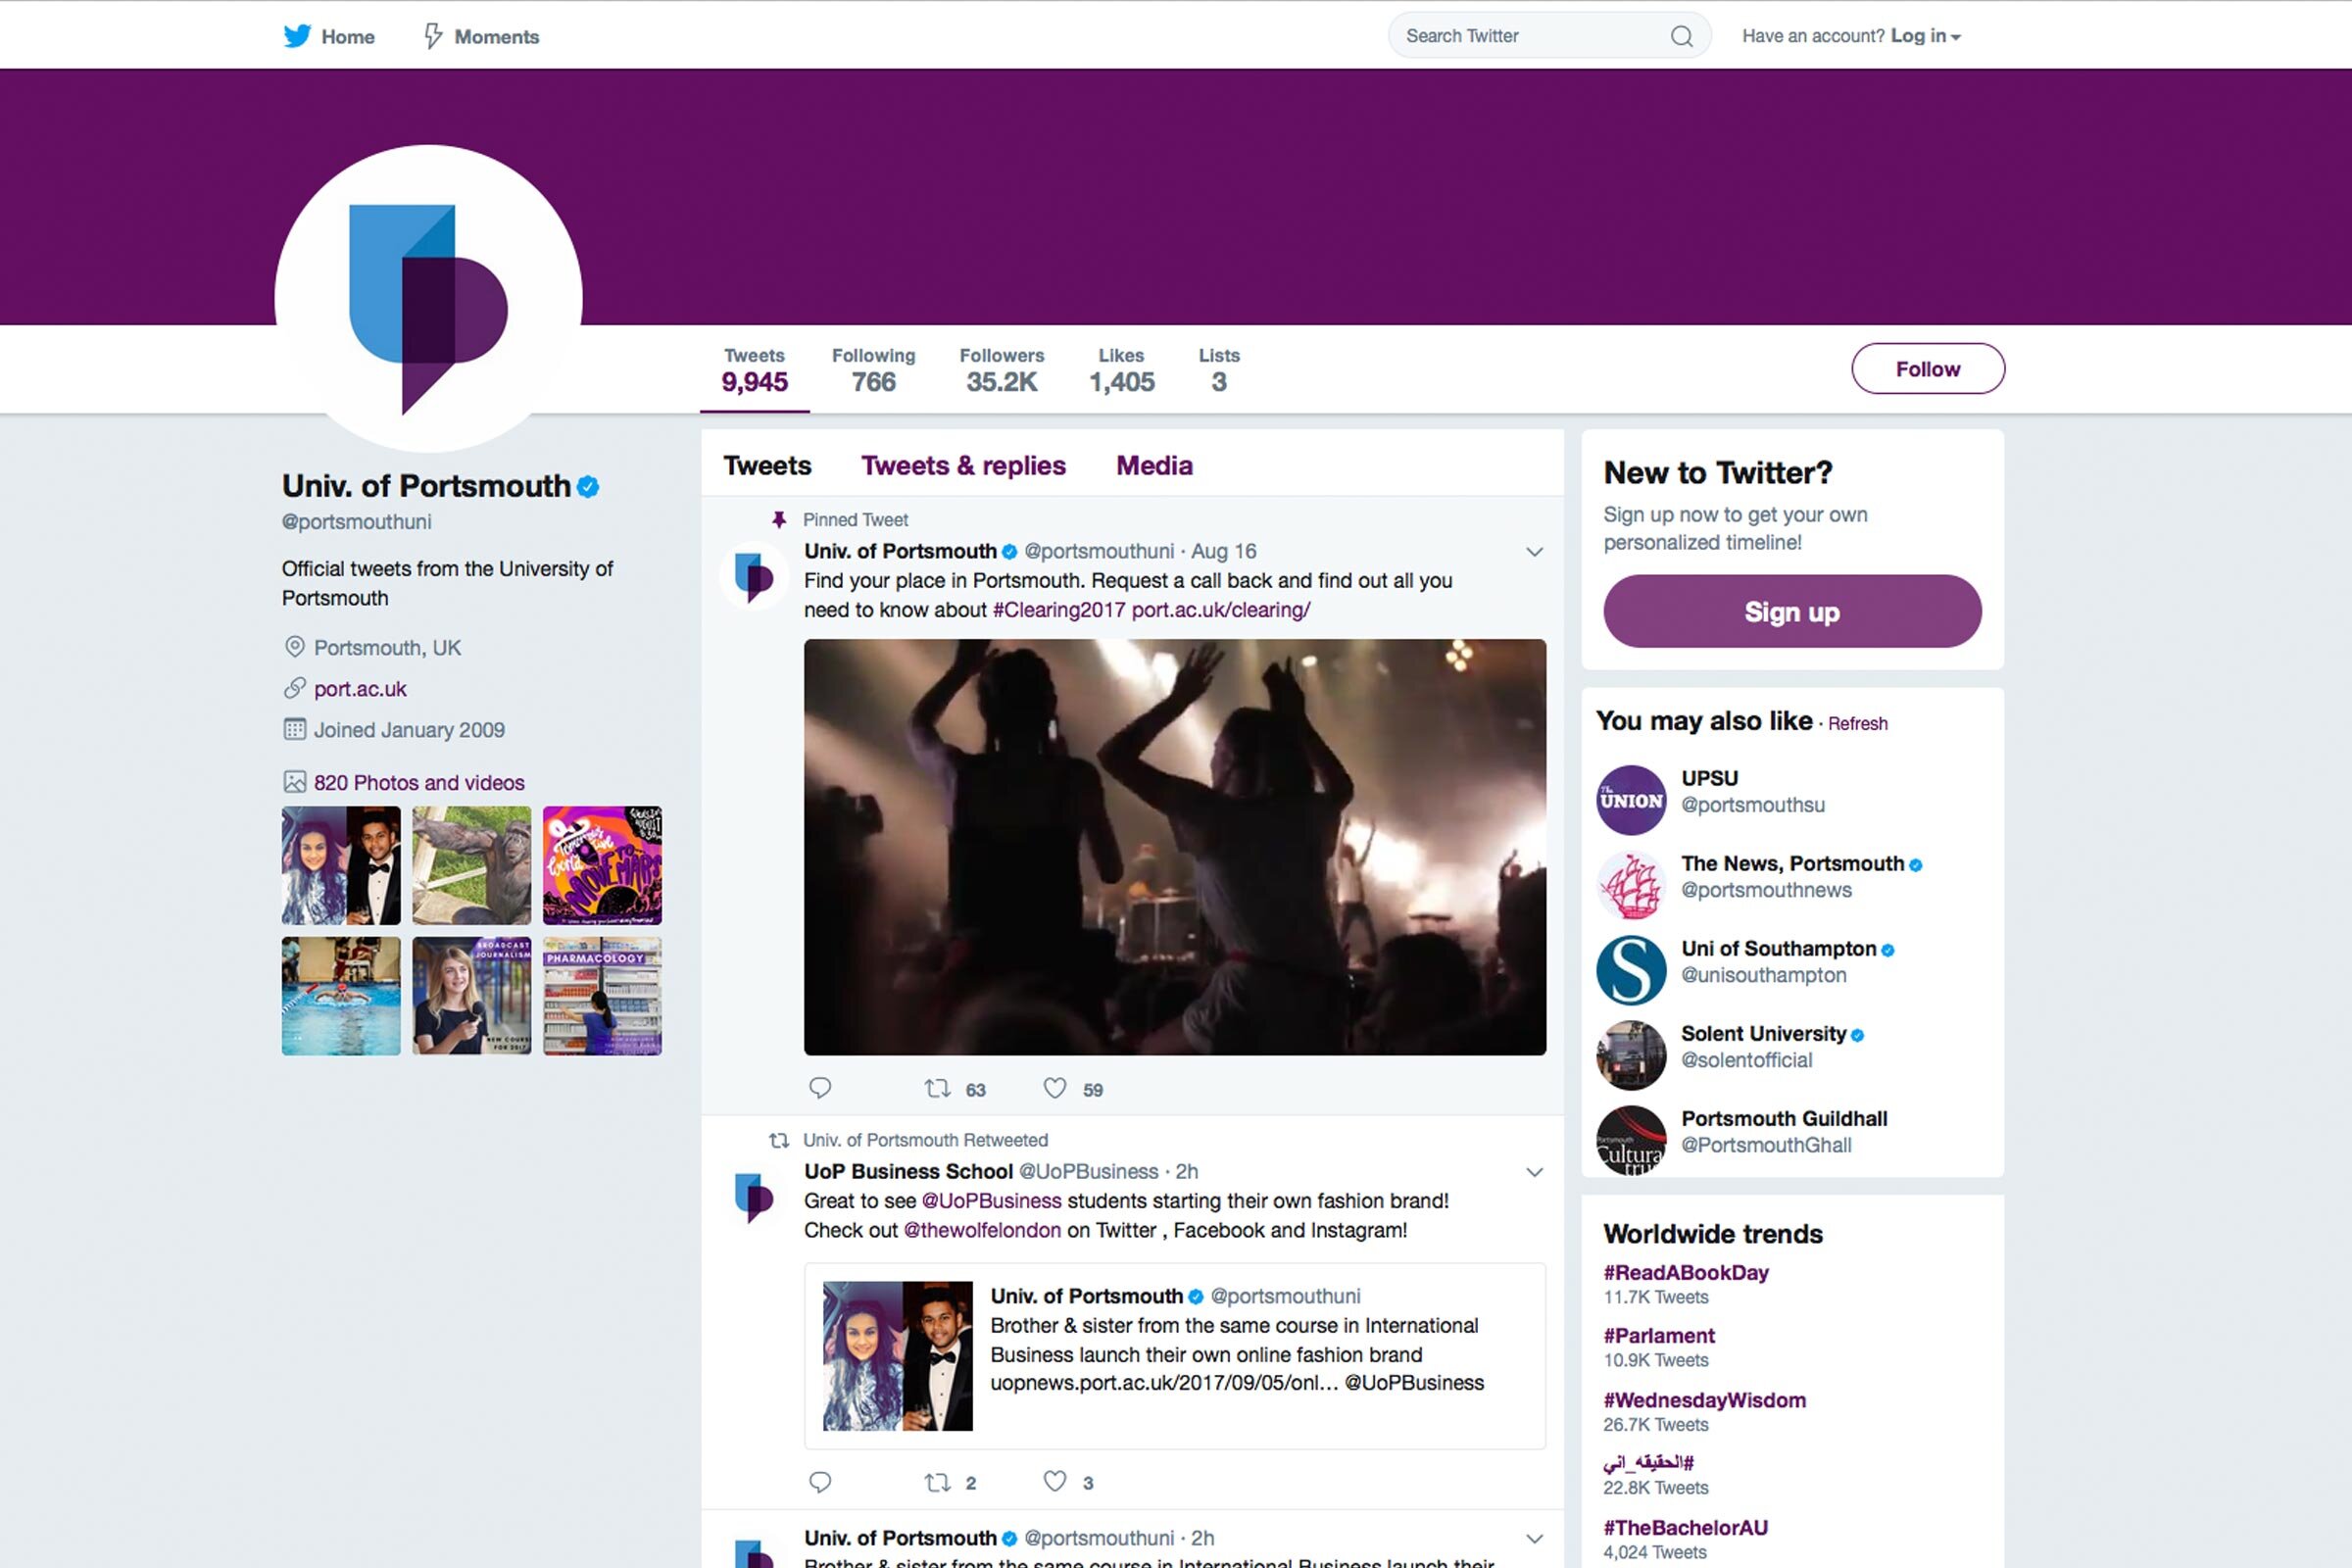Click the Arabic hashtag trend
2352x1568 pixels.
click(x=1648, y=1462)
